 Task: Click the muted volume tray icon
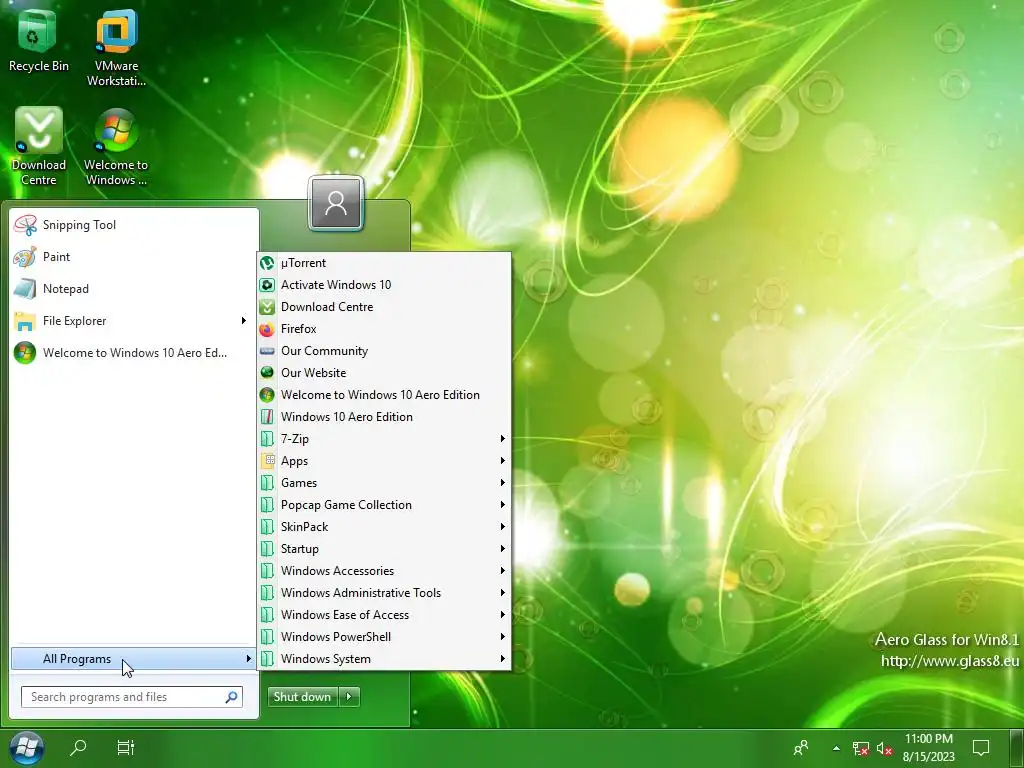tap(884, 748)
